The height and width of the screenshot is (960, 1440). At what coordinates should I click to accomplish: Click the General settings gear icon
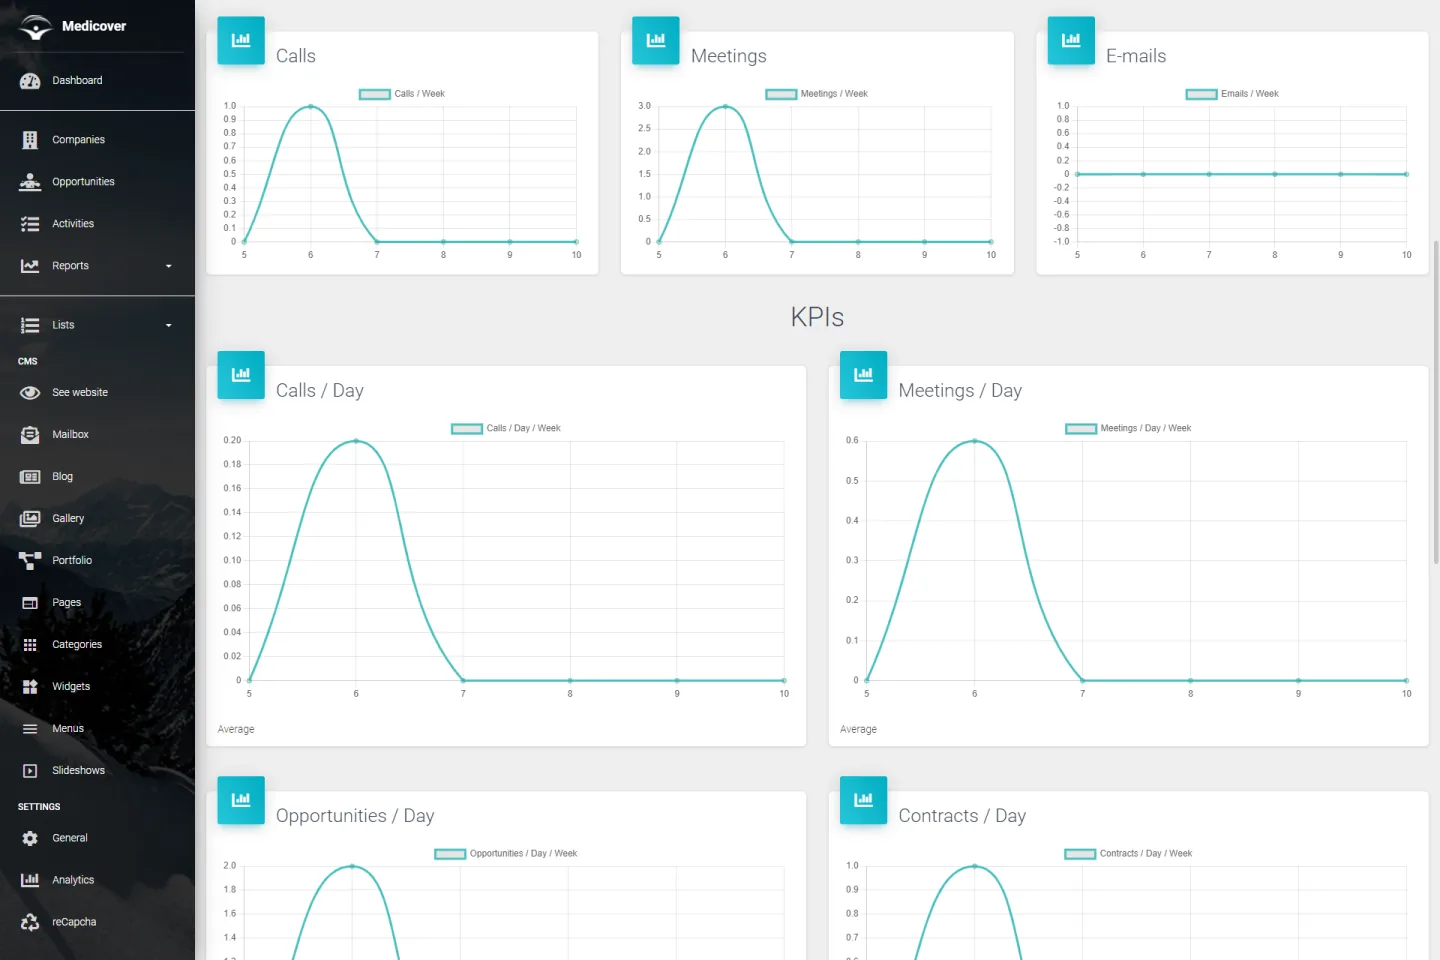pyautogui.click(x=30, y=839)
